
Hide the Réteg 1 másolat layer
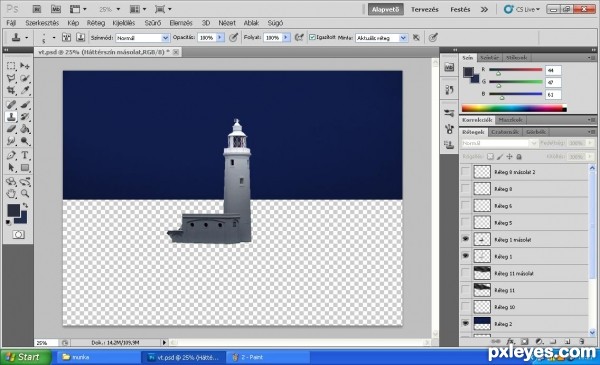(465, 239)
